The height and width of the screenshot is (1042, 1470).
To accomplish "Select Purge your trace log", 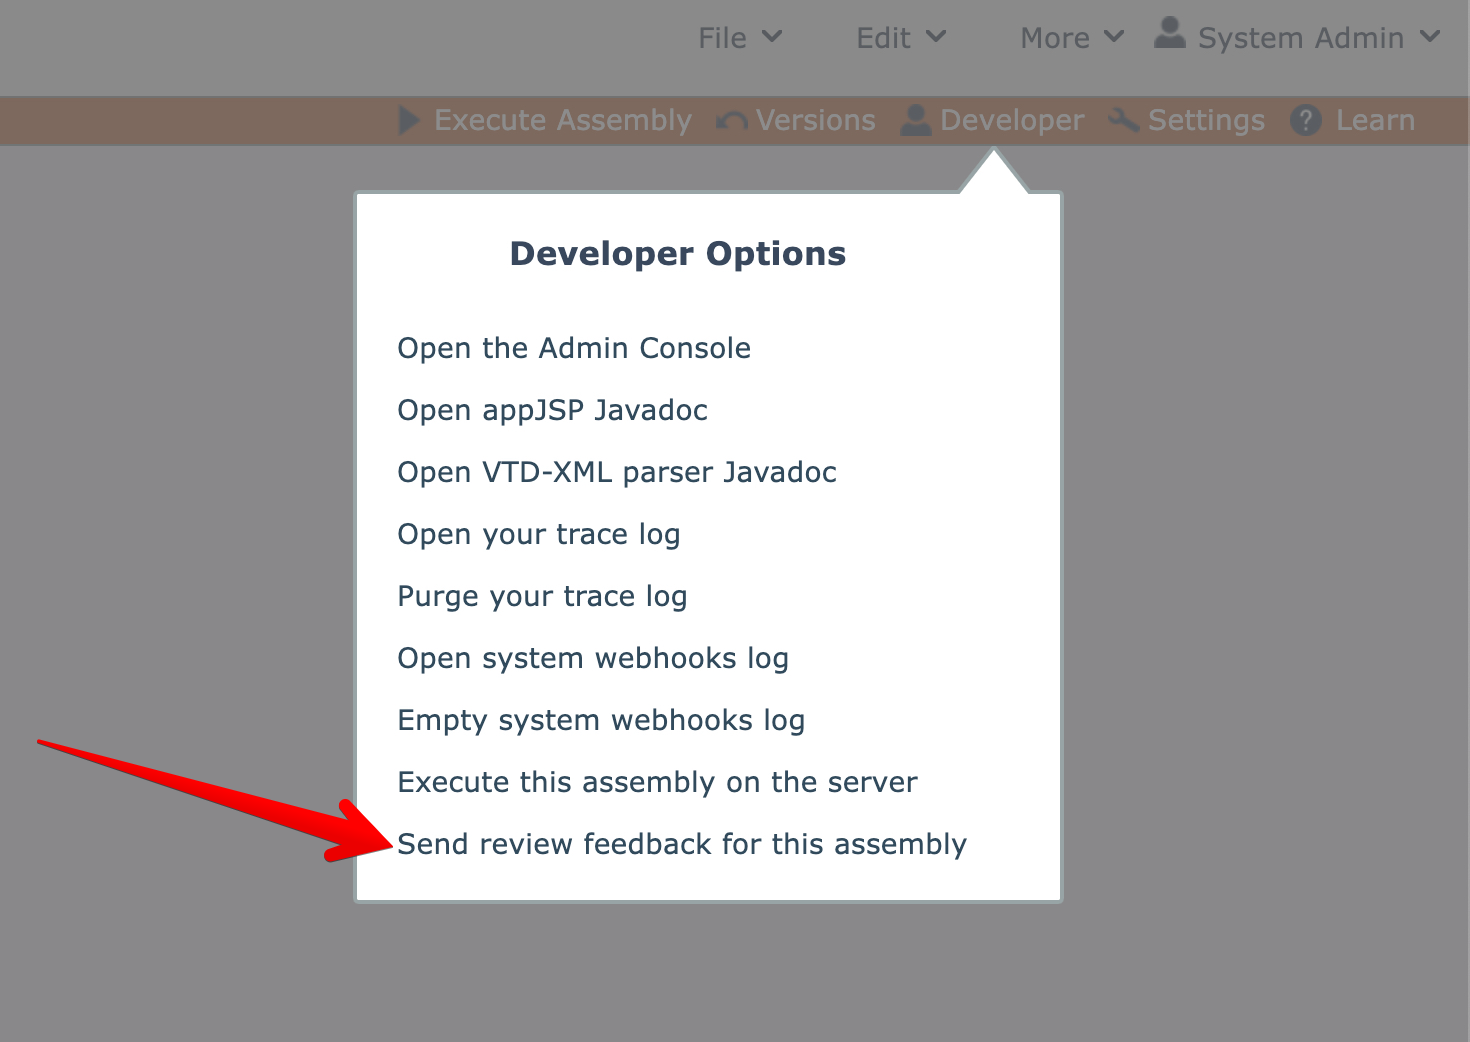I will [x=542, y=596].
